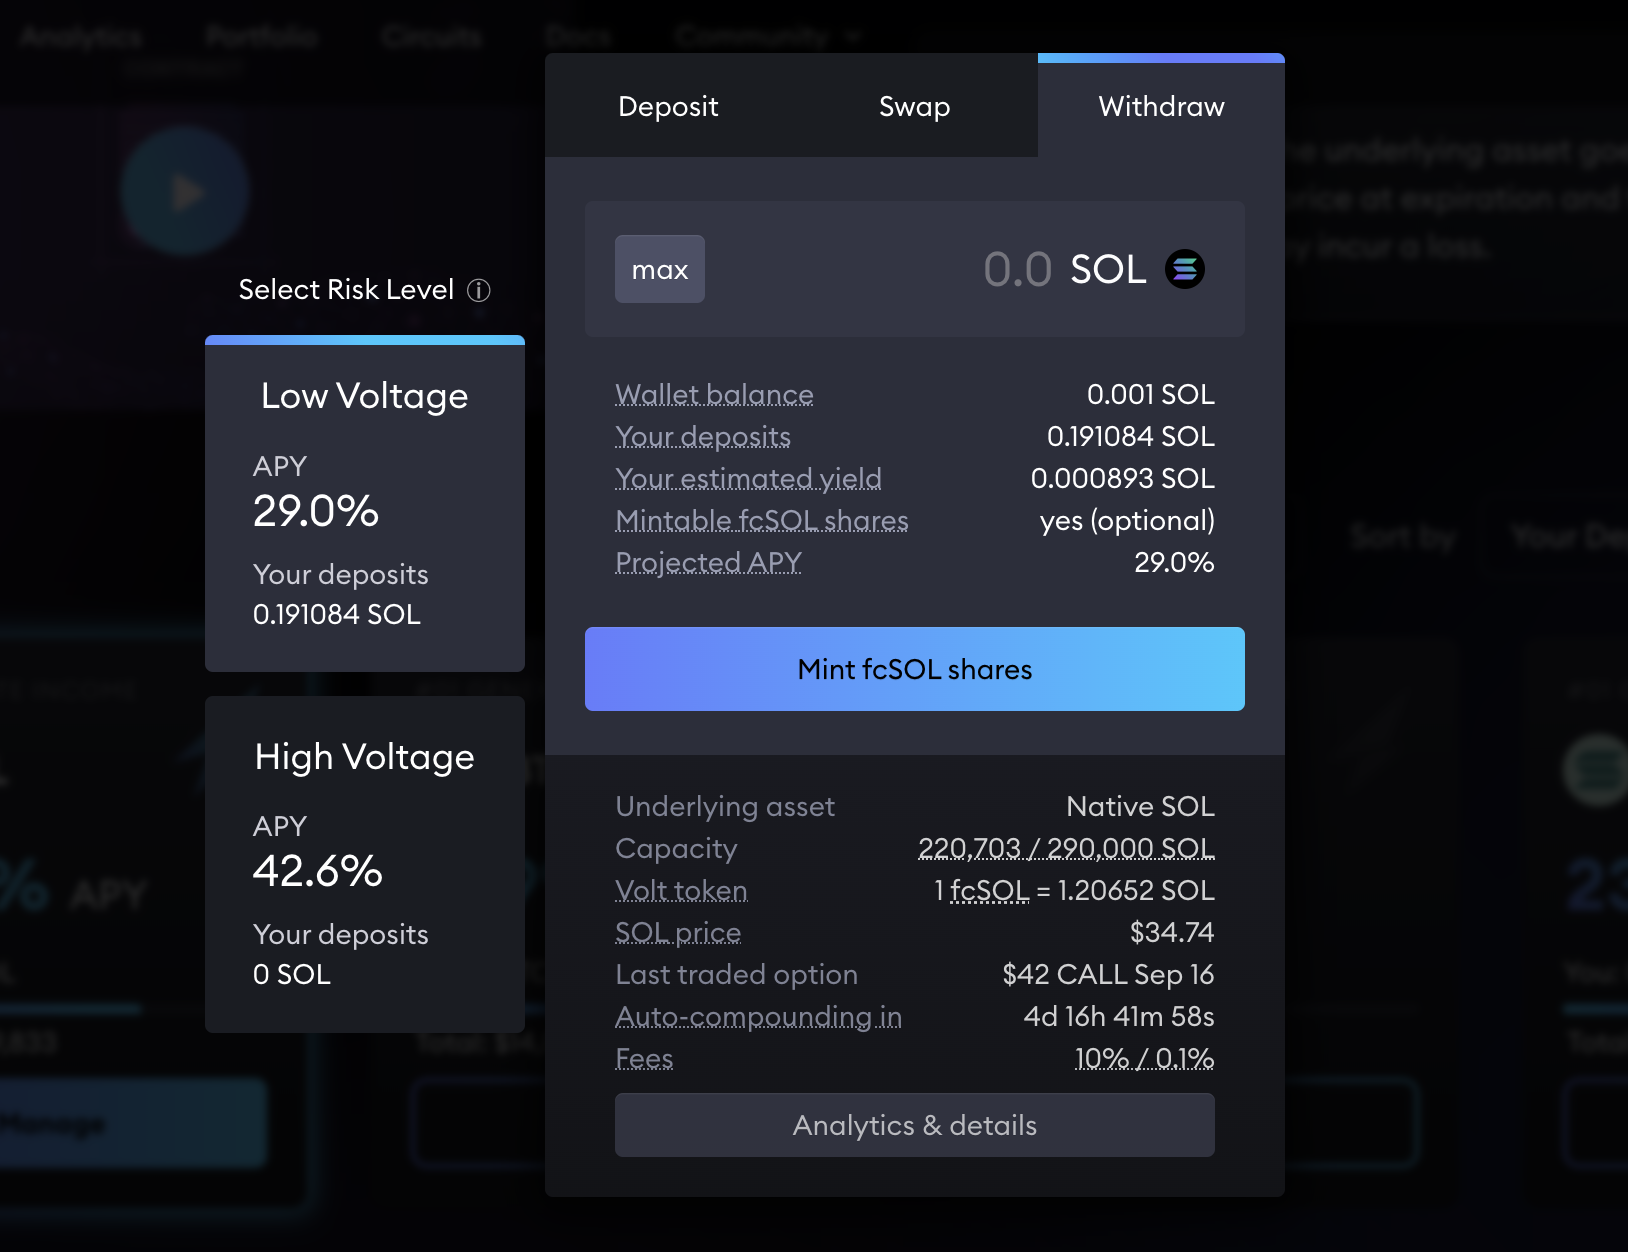Click the Fees label
1628x1252 pixels.
[644, 1058]
